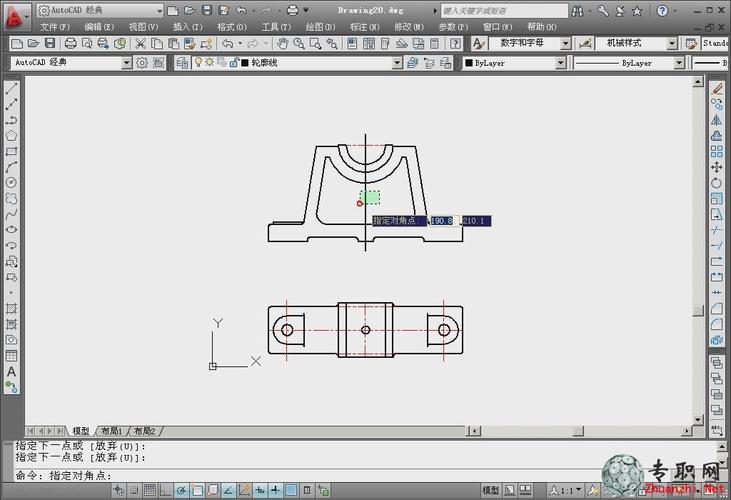
Task: Open the Table tool in draw toolbar
Action: [x=11, y=356]
